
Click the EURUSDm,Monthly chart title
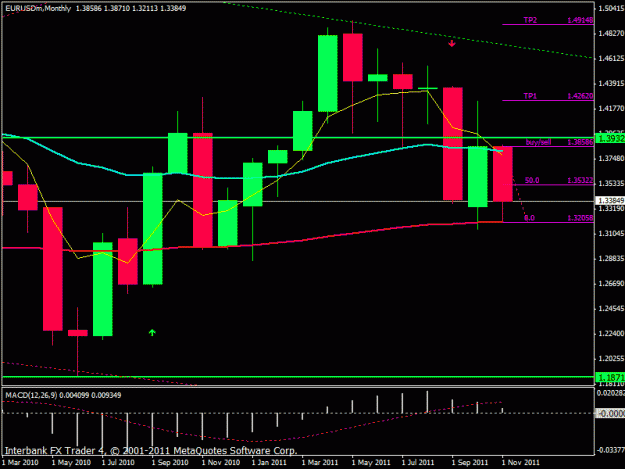tap(38, 8)
